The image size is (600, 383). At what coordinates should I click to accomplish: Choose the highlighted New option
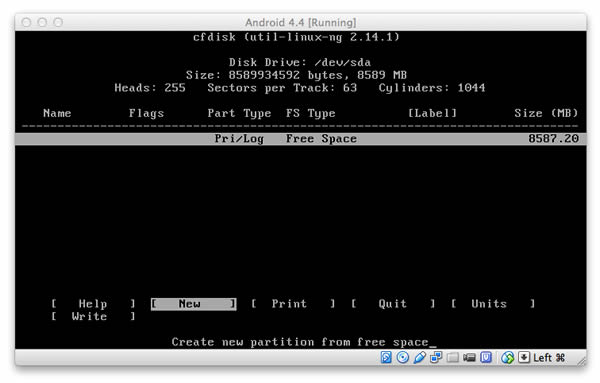tap(193, 304)
